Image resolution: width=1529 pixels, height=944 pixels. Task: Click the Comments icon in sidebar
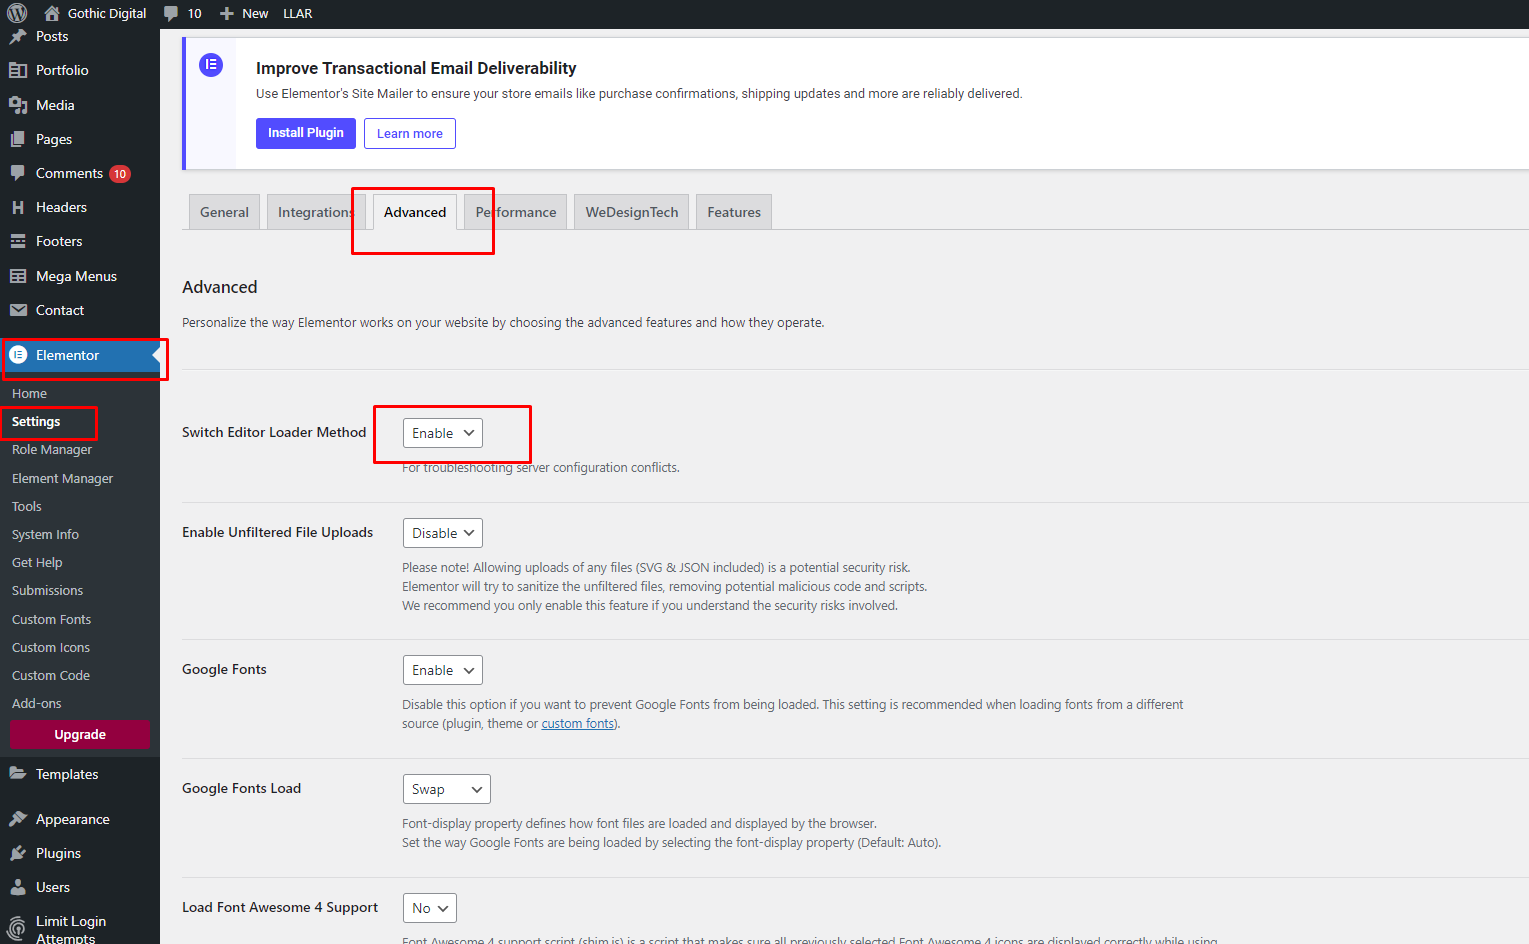click(18, 173)
